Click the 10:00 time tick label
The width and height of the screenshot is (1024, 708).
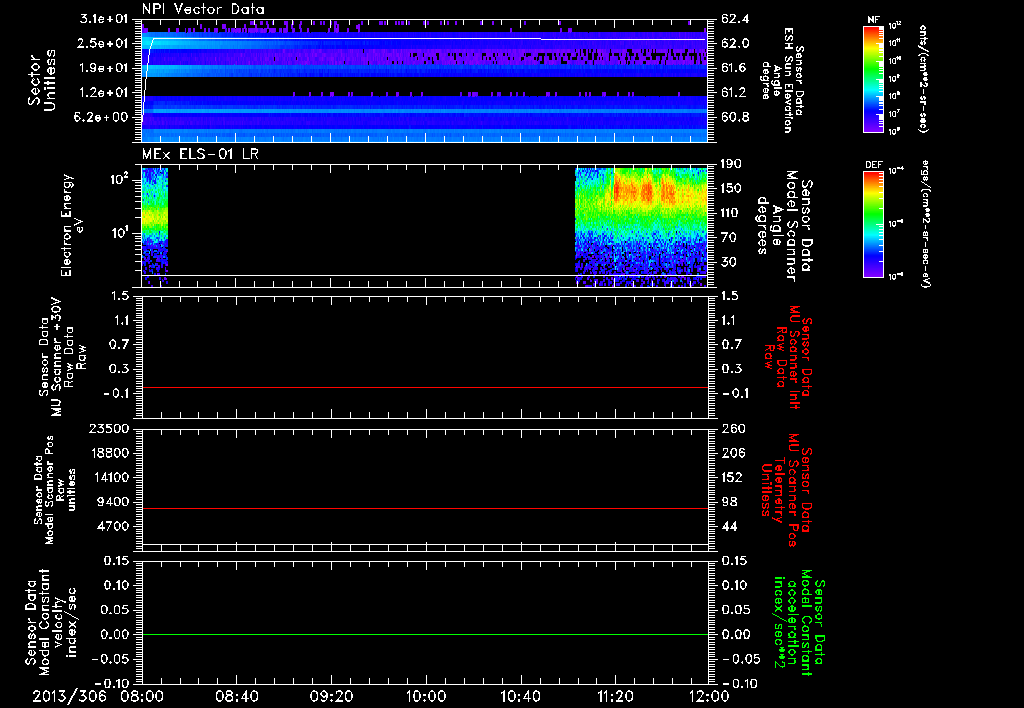pos(426,696)
